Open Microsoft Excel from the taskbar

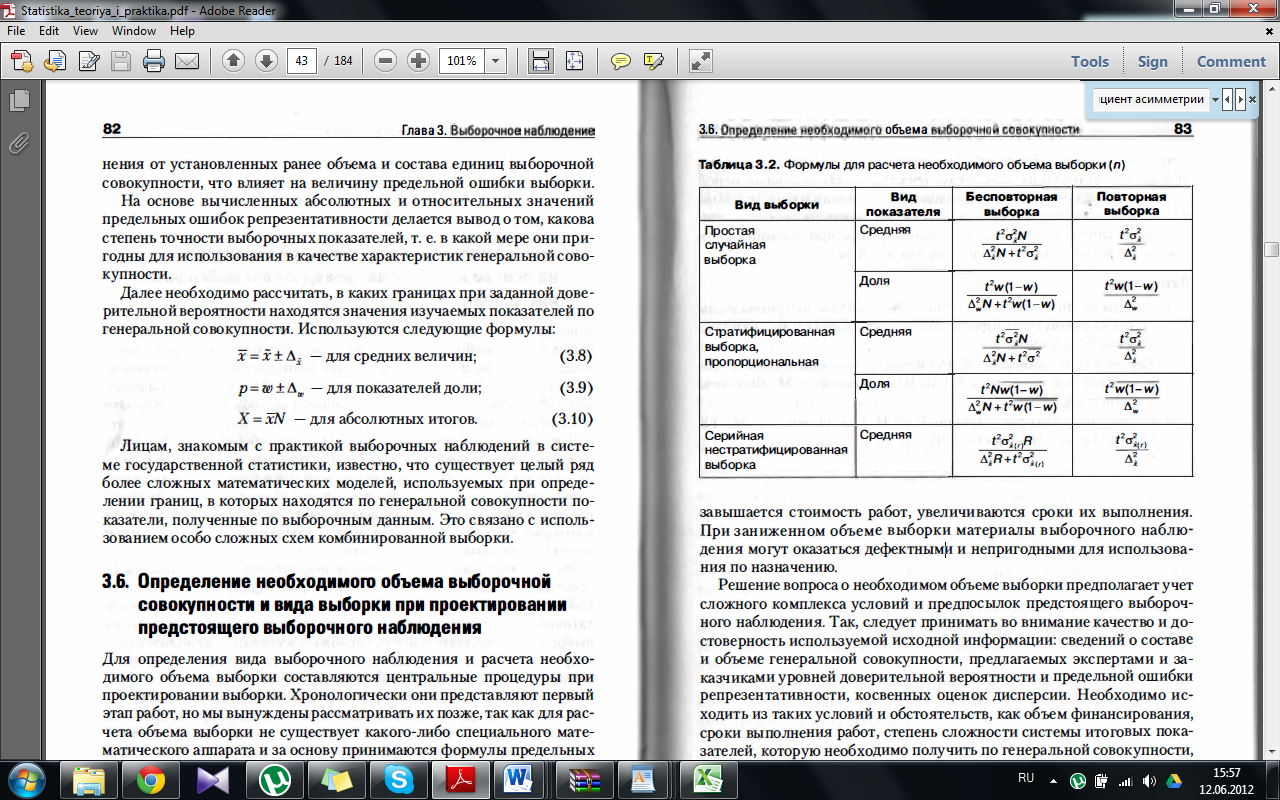coord(708,778)
